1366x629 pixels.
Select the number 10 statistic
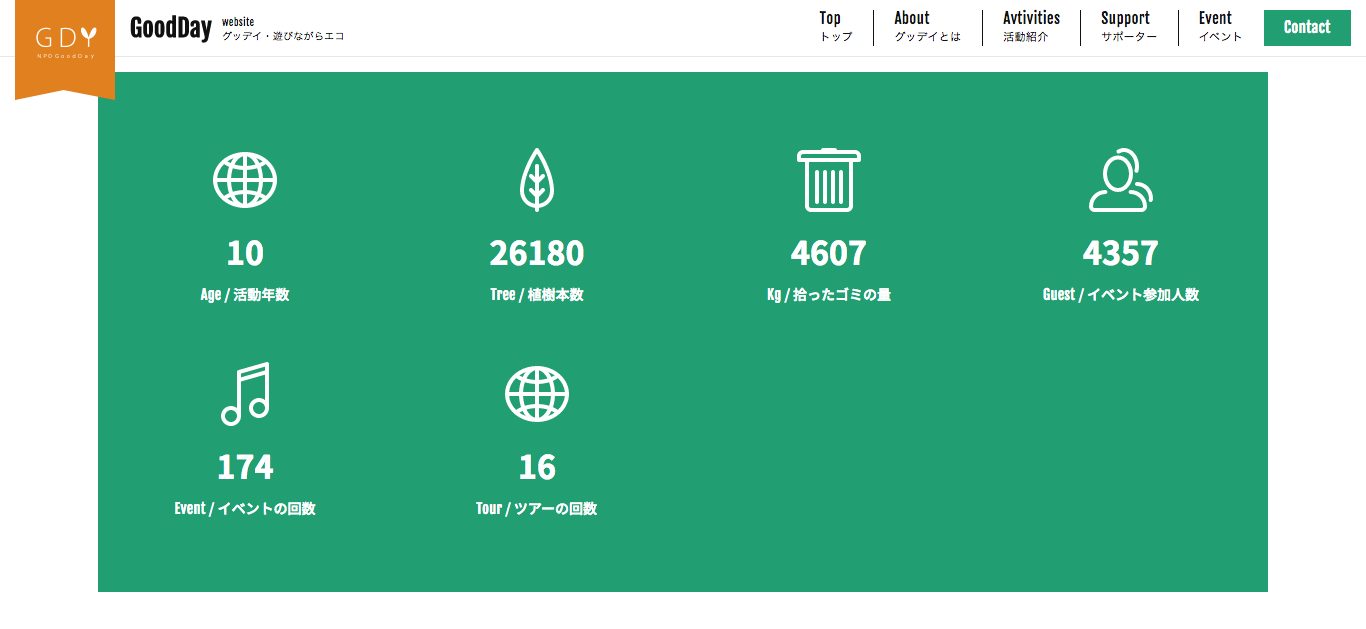245,253
